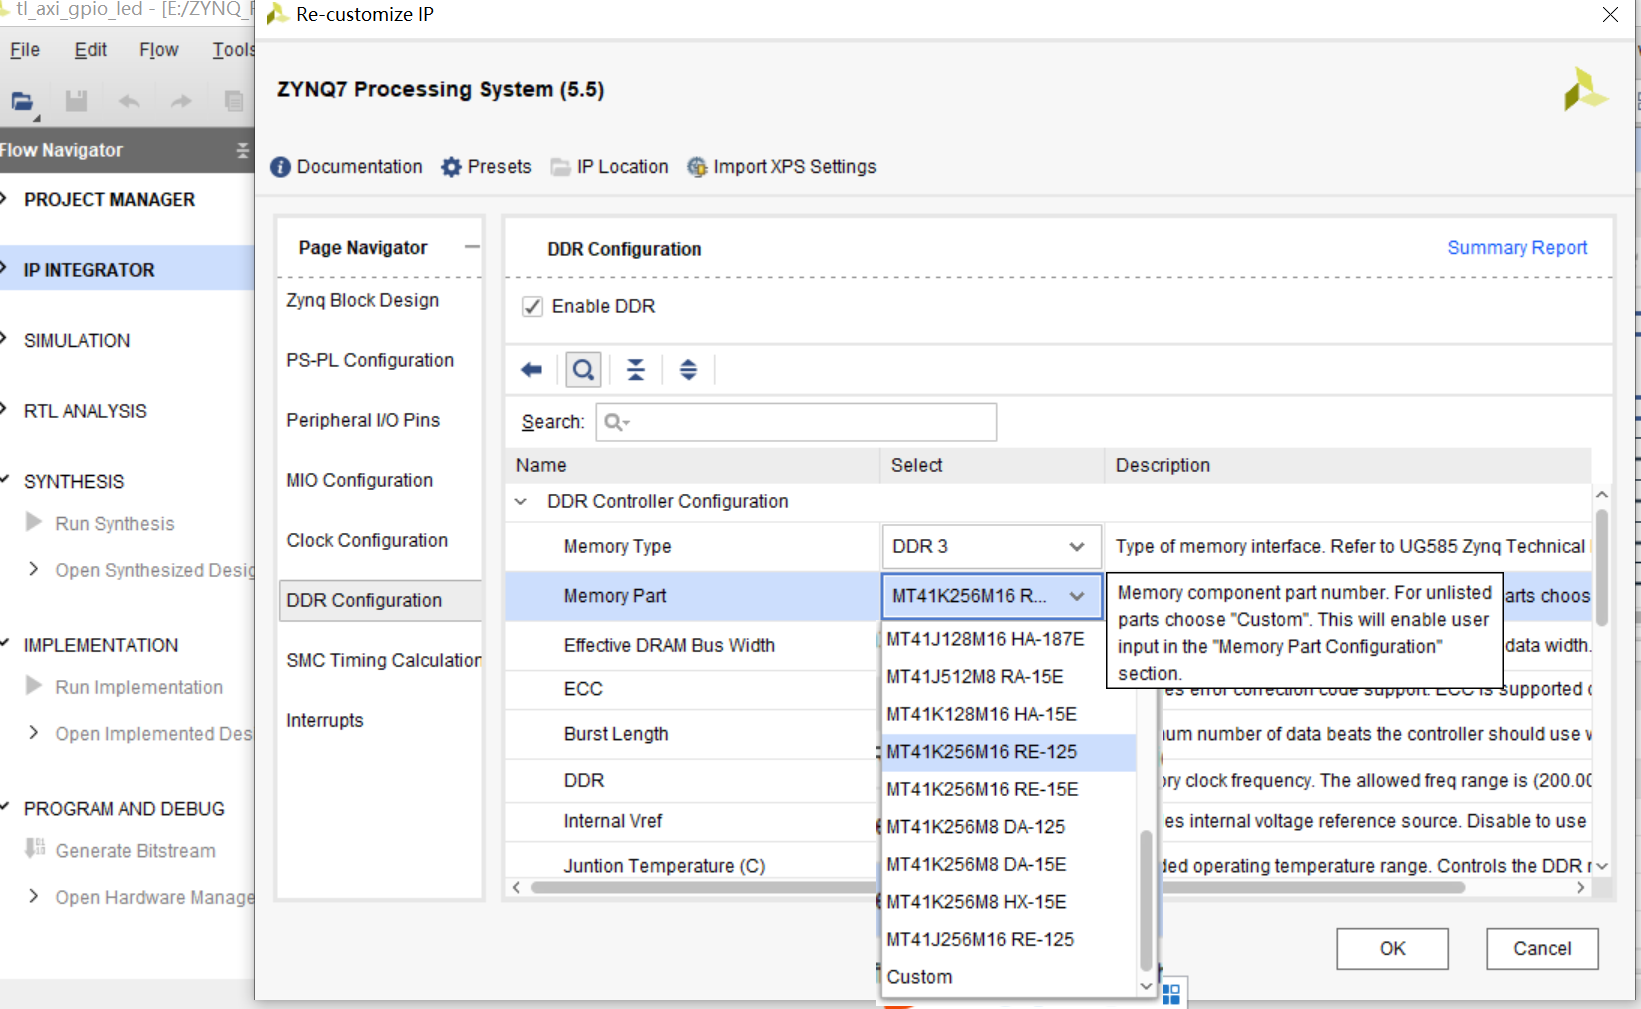Open the Documentation for this IP
The width and height of the screenshot is (1641, 1009).
click(x=345, y=167)
